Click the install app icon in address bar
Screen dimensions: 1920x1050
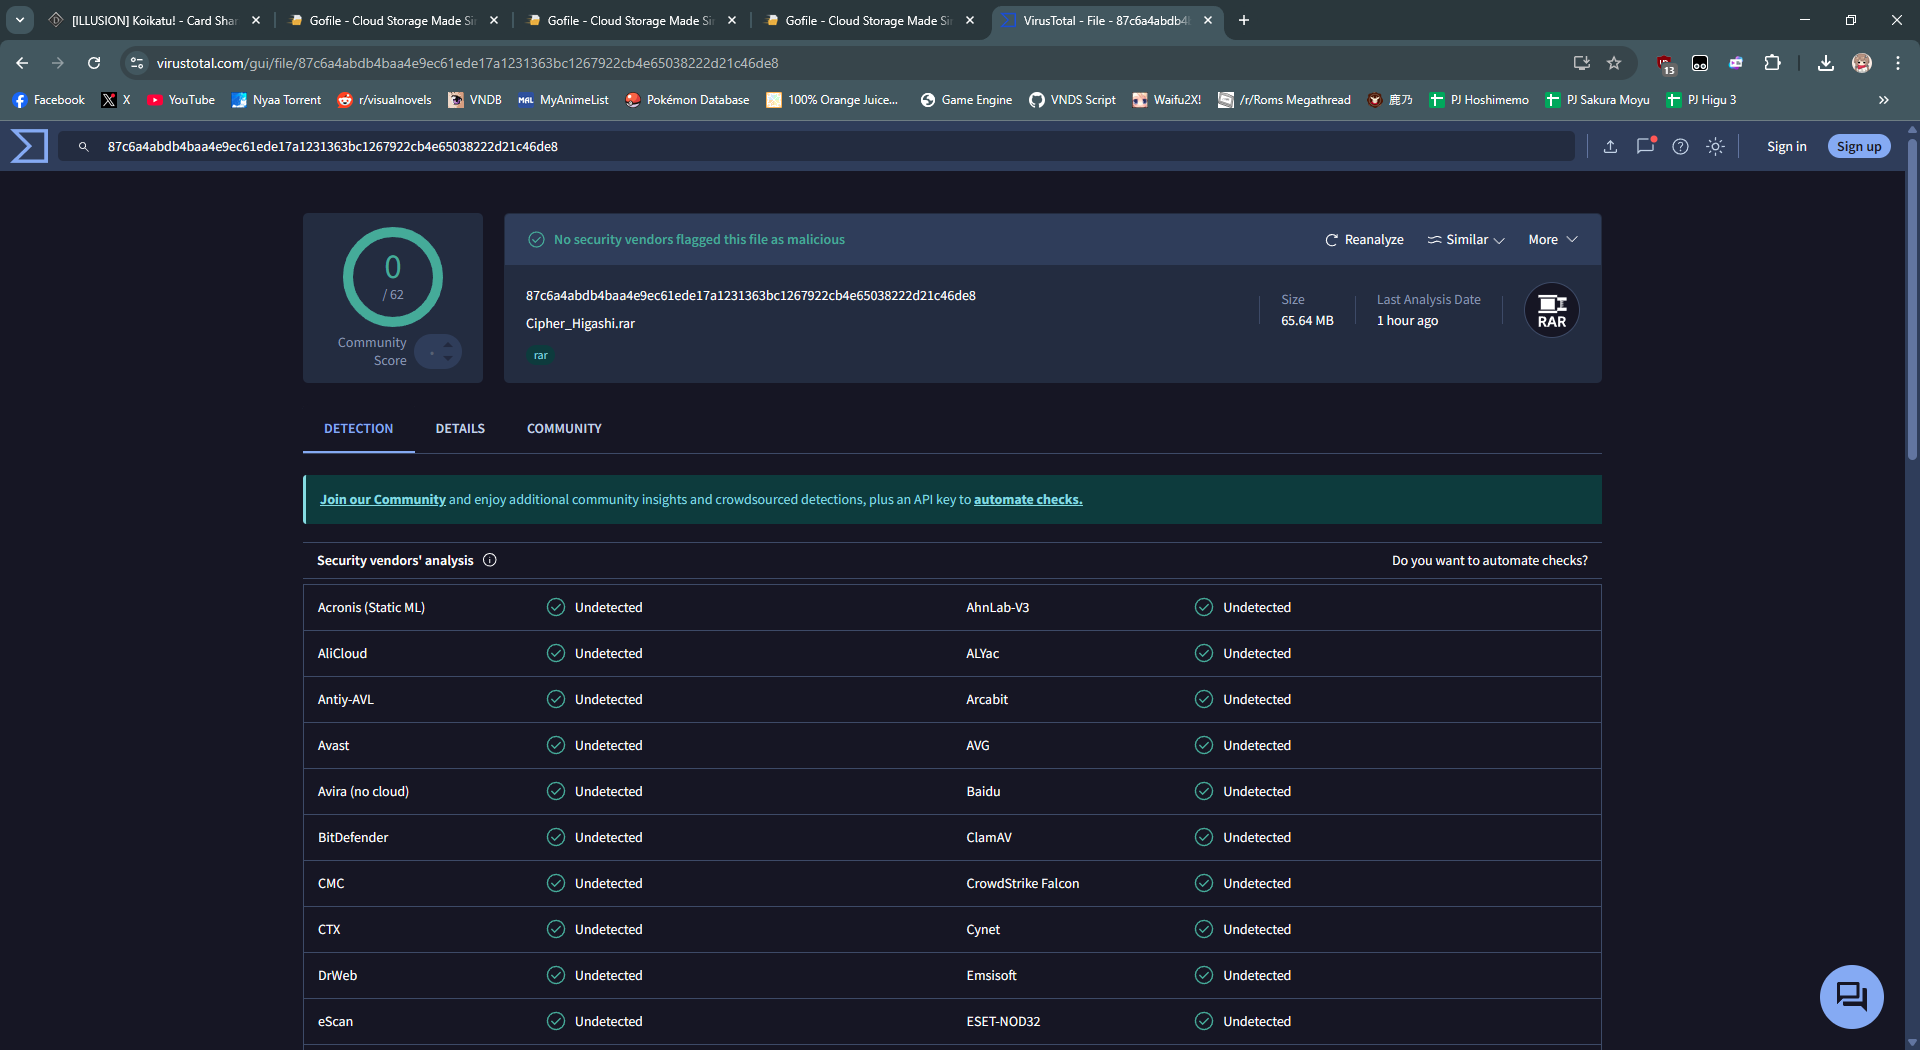point(1582,63)
